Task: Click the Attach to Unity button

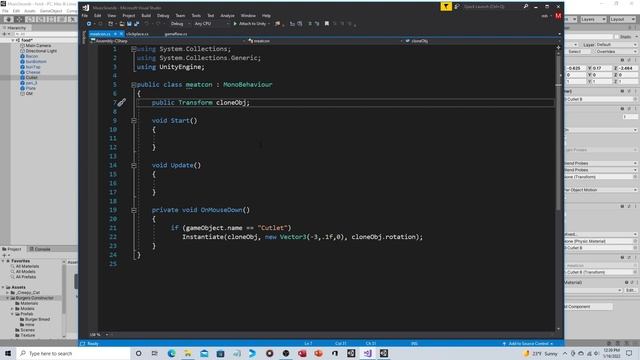Action: click(x=251, y=24)
